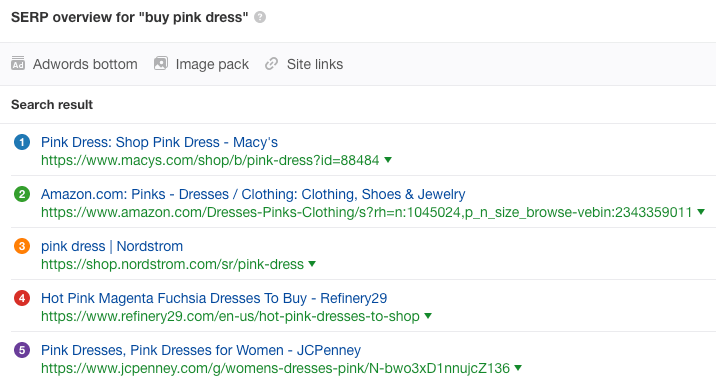Expand the dropdown arrow after macys.com URL
Screen dimensions: 716x379
[x=388, y=160]
